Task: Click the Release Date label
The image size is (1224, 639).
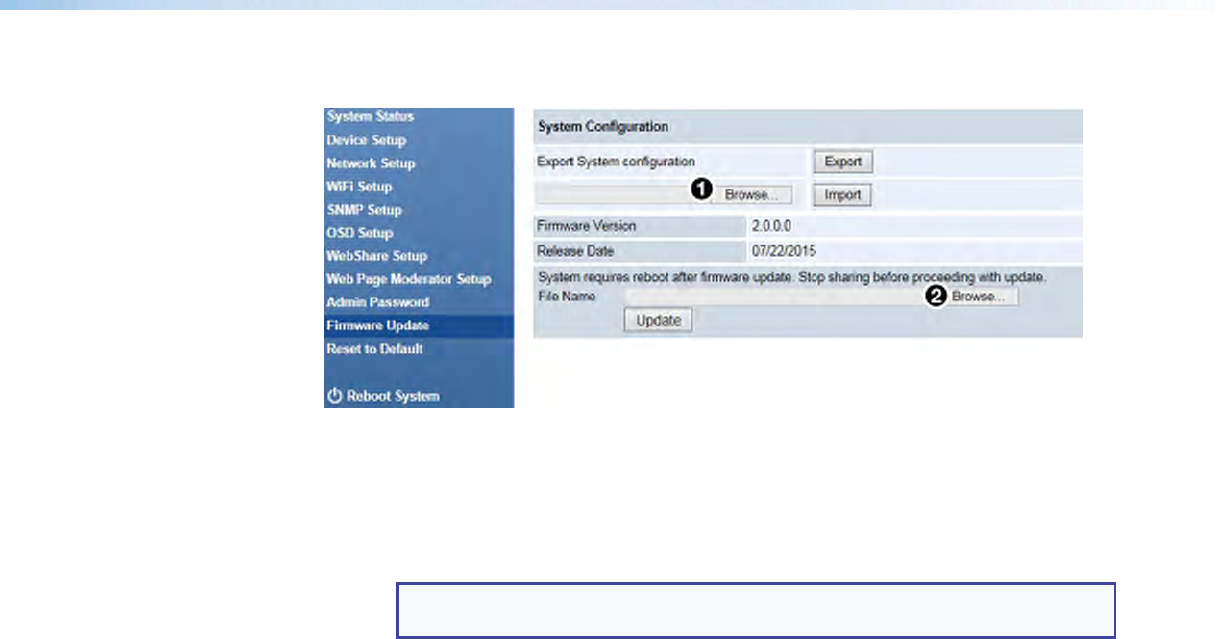Action: point(575,251)
